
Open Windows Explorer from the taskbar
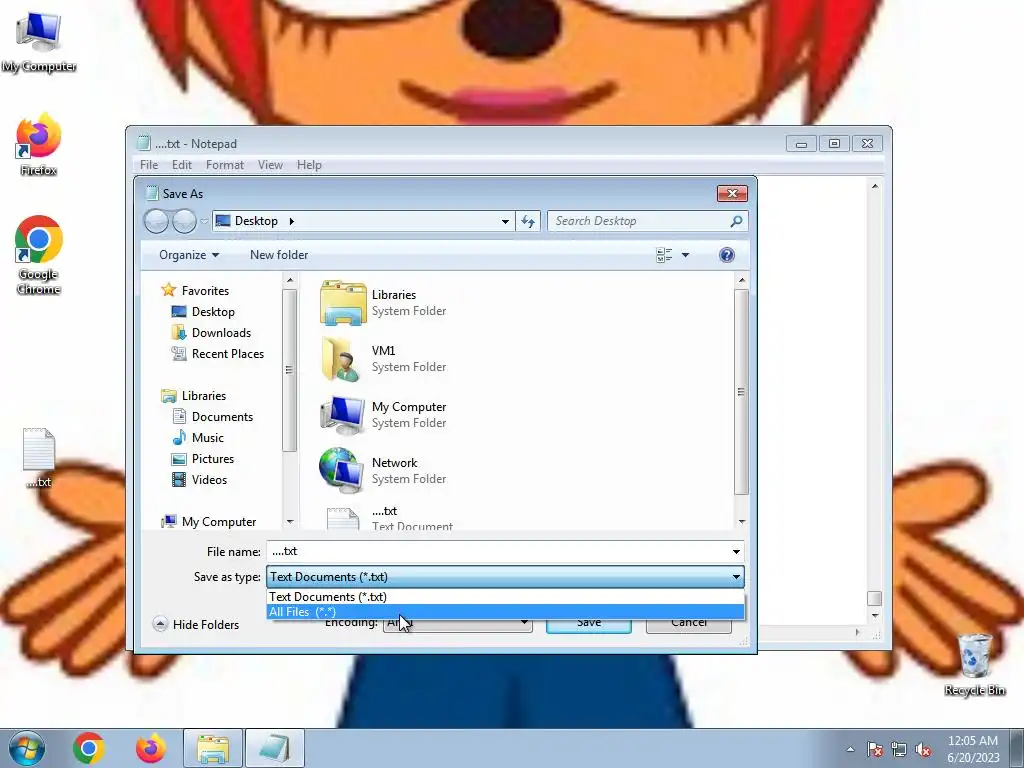pos(213,748)
